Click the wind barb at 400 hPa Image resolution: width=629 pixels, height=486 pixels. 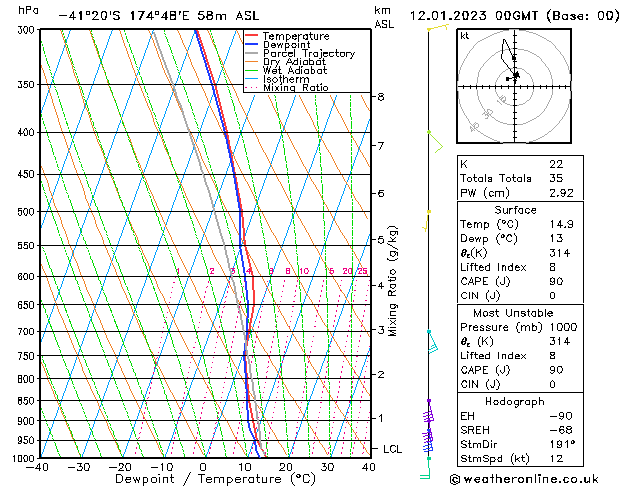coord(436,142)
